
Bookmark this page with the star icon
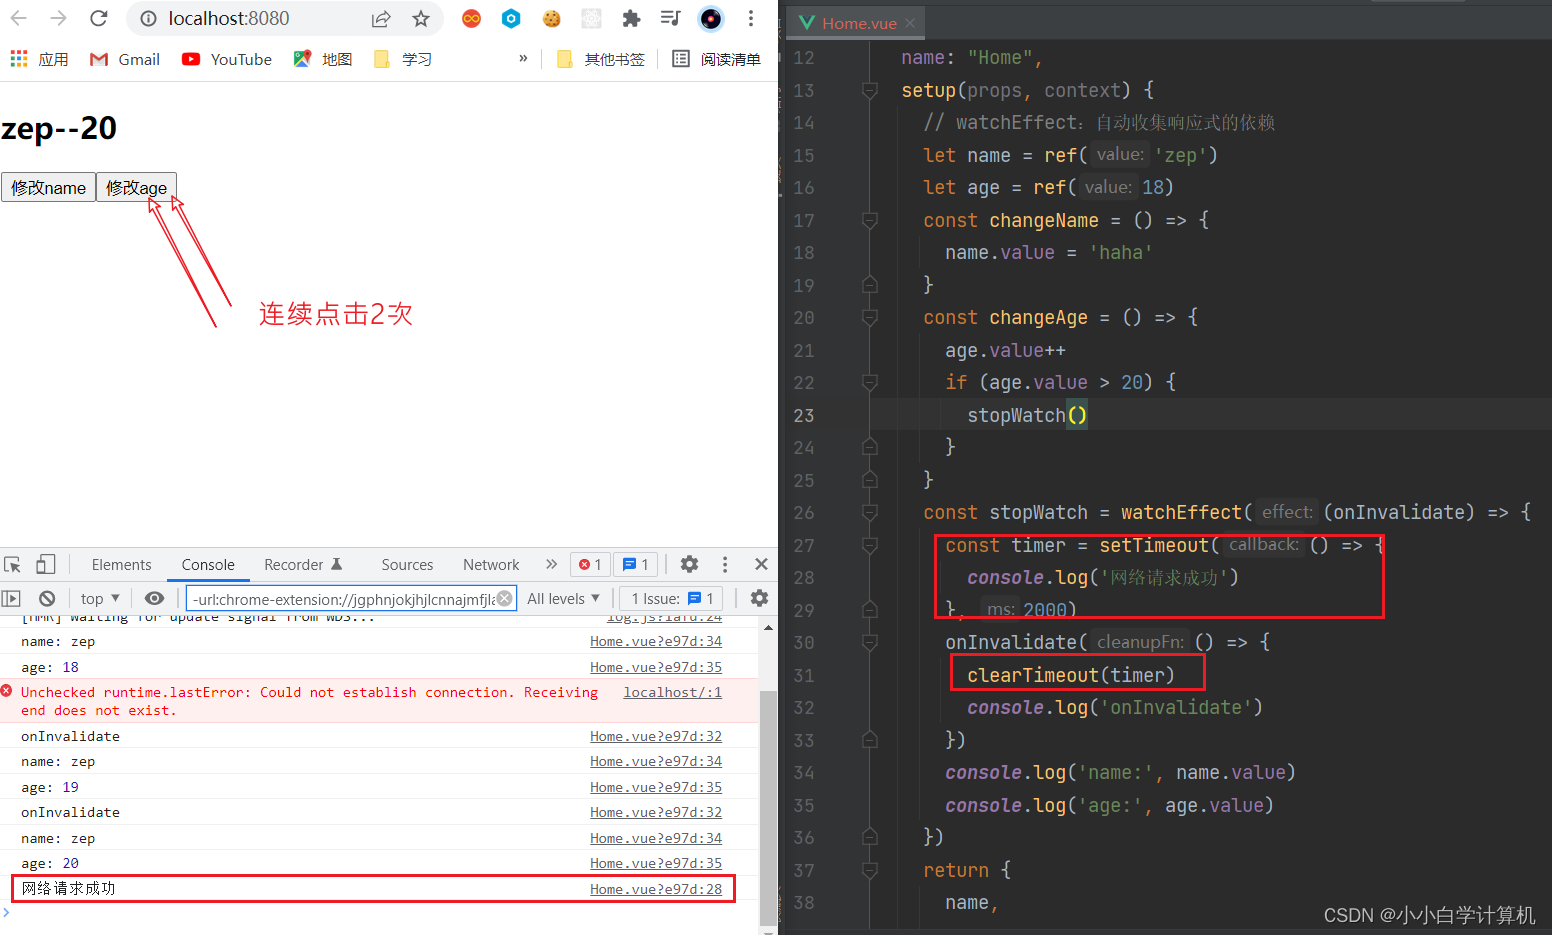421,18
